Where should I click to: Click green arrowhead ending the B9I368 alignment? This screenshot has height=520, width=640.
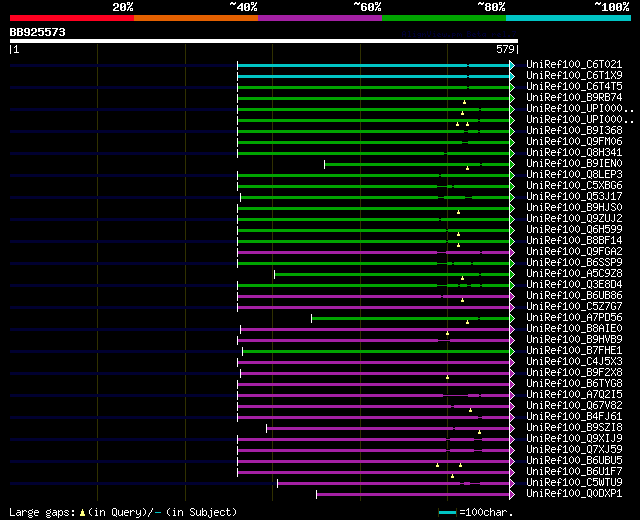(512, 131)
